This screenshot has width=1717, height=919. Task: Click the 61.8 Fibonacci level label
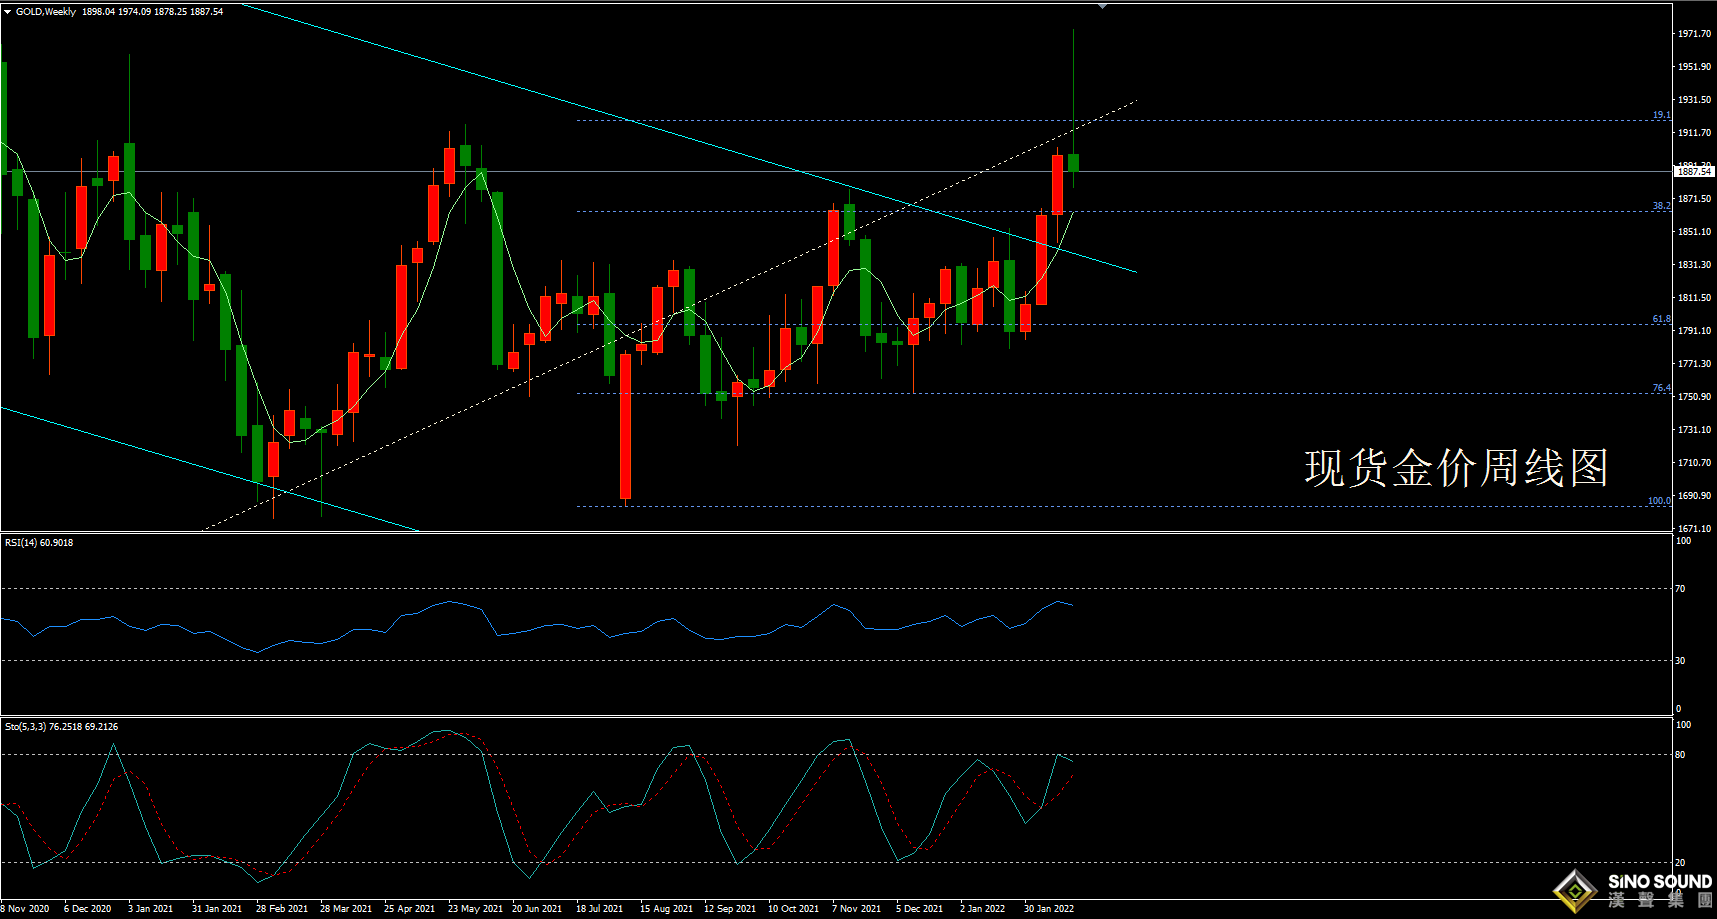pyautogui.click(x=1660, y=319)
